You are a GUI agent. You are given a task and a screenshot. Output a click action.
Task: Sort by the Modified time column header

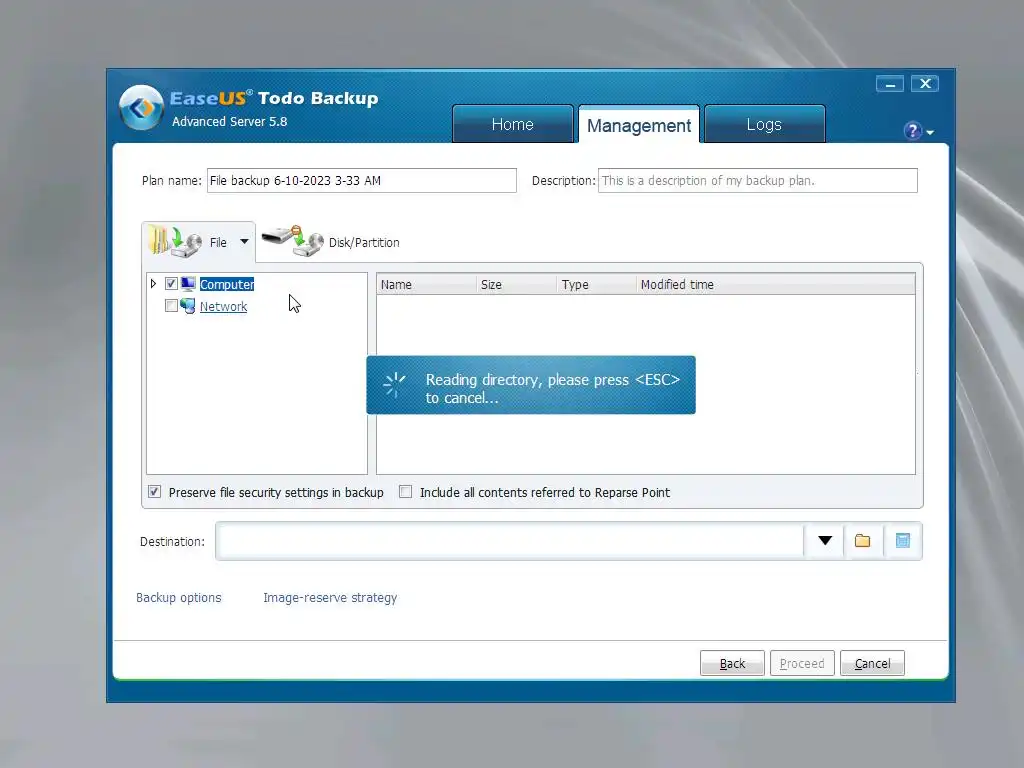(x=776, y=285)
